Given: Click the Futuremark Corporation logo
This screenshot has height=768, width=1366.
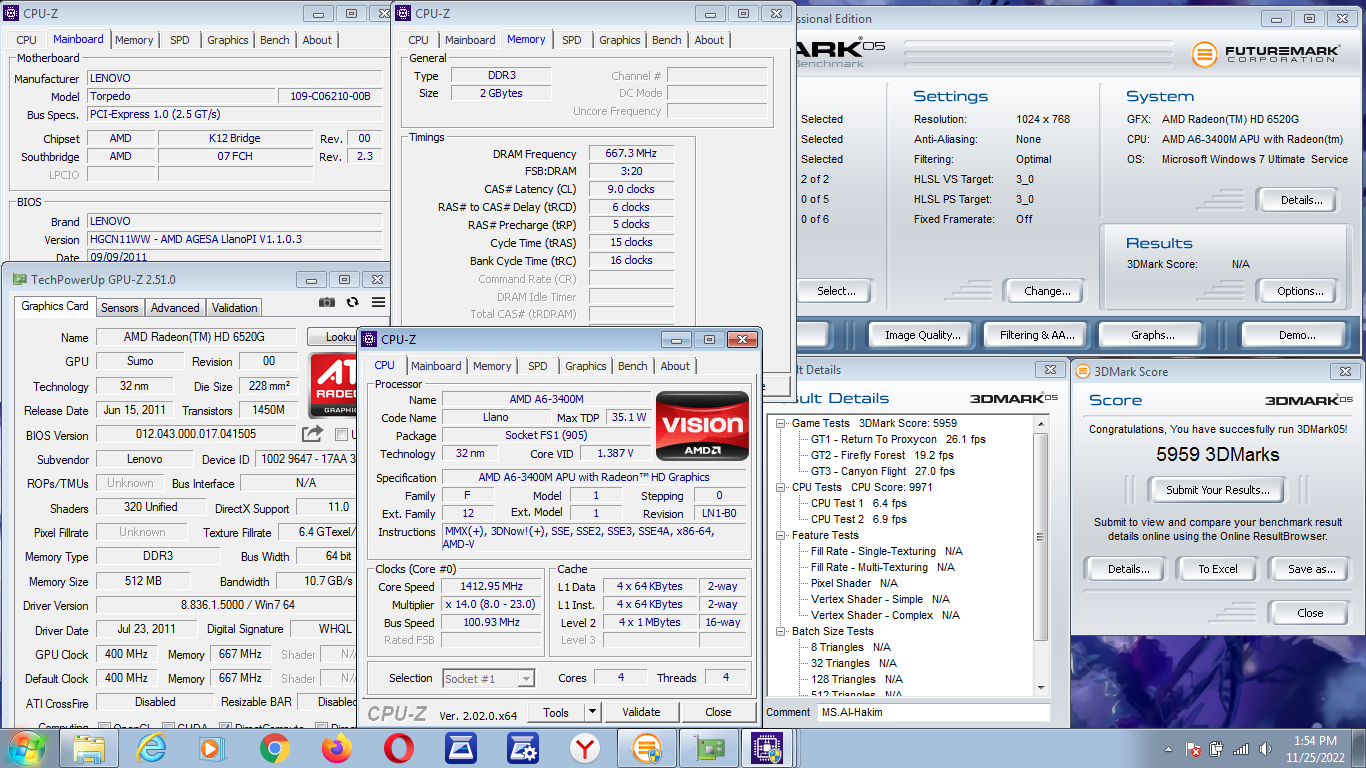Looking at the screenshot, I should [x=1264, y=53].
